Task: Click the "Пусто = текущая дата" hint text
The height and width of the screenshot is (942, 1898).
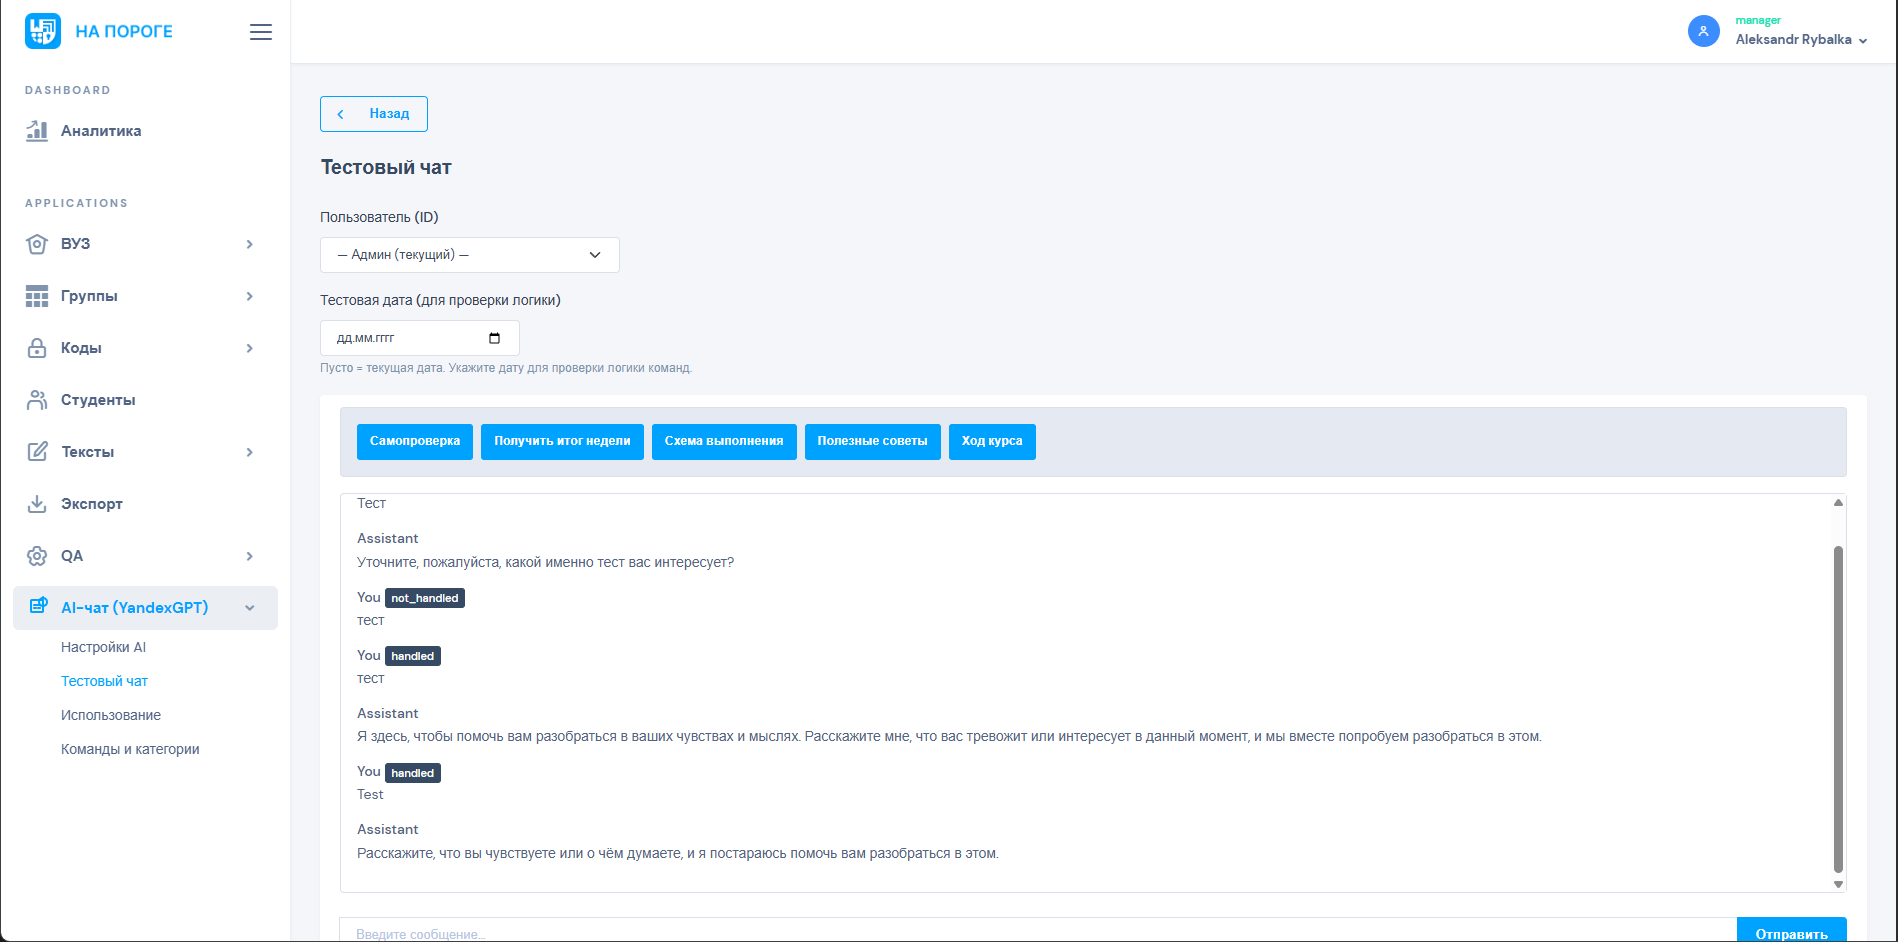Action: point(506,368)
